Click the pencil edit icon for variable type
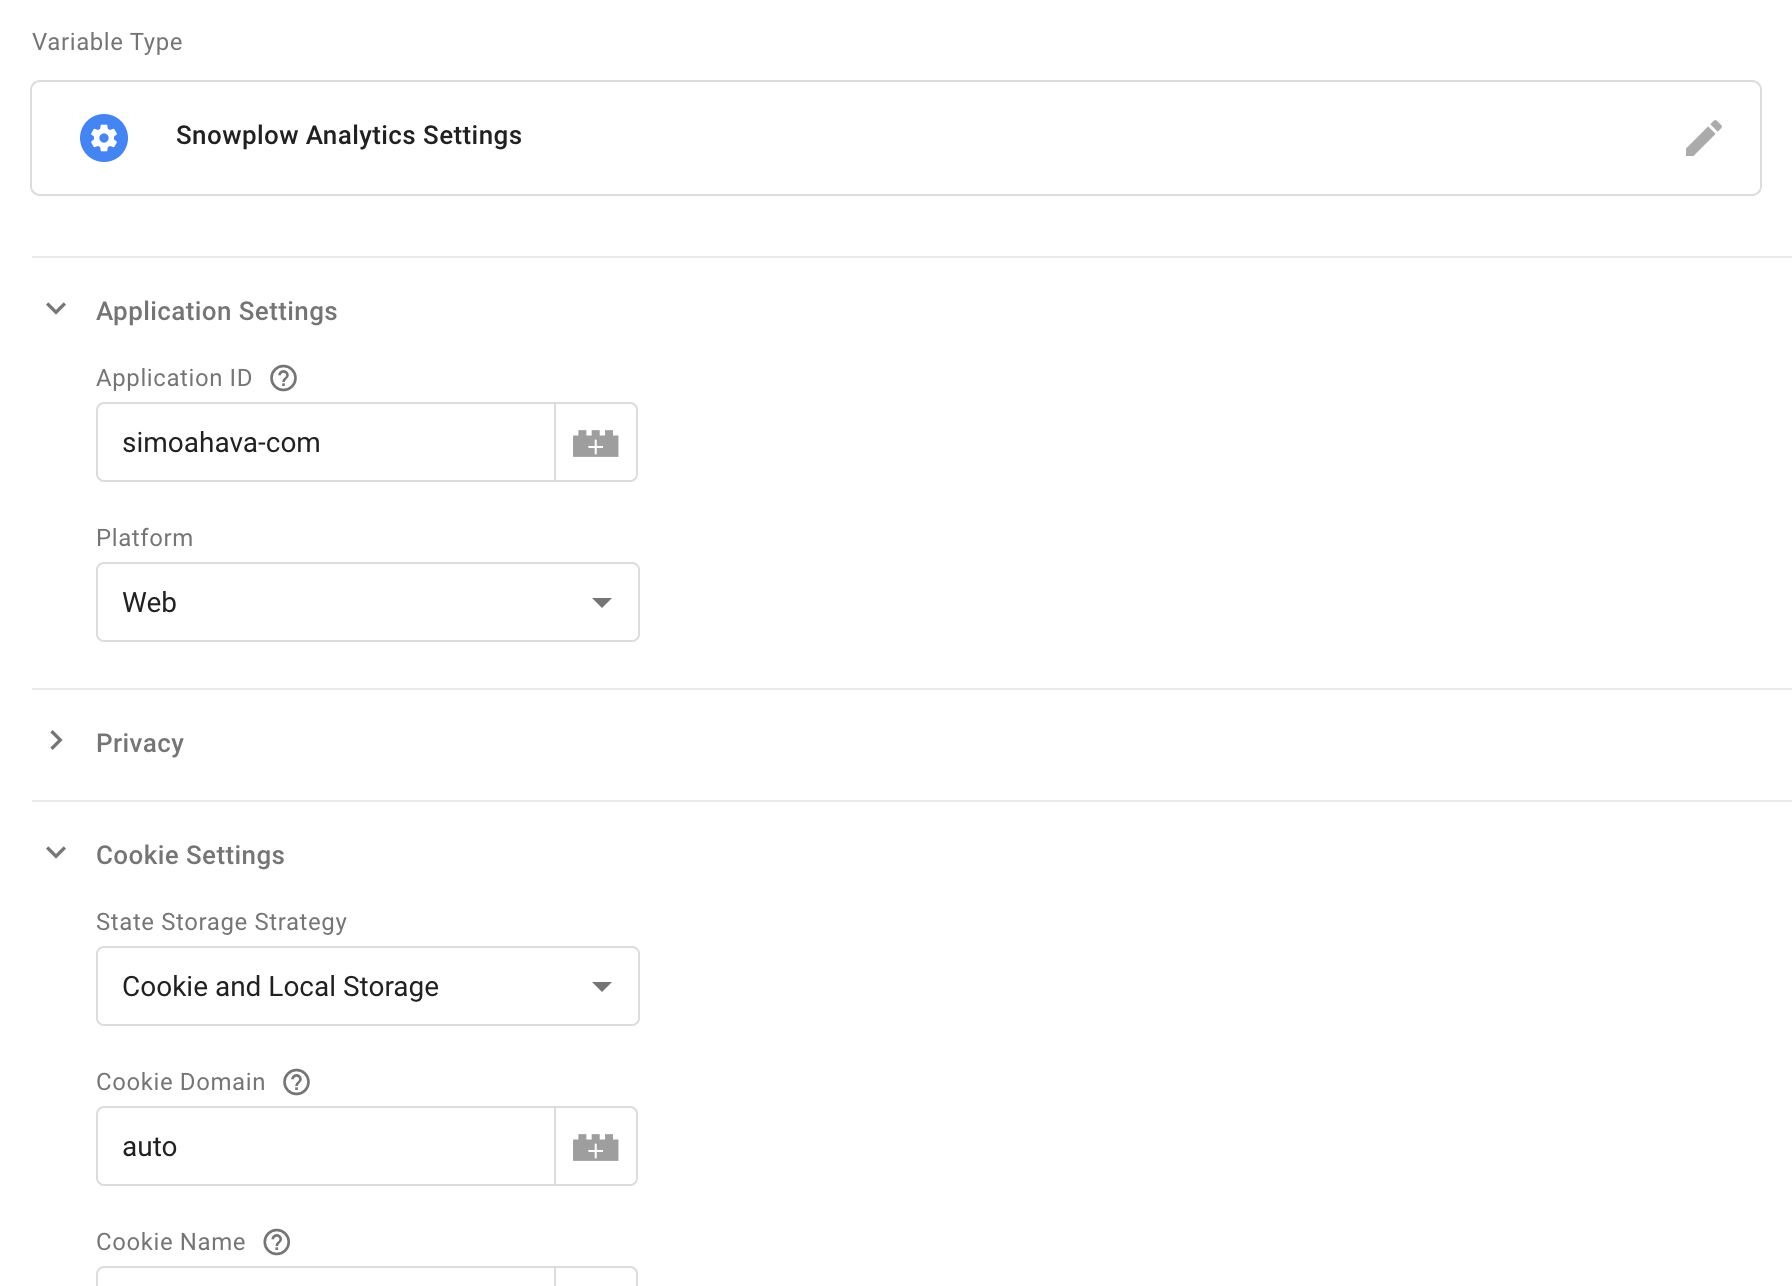Viewport: 1792px width, 1286px height. pos(1703,138)
